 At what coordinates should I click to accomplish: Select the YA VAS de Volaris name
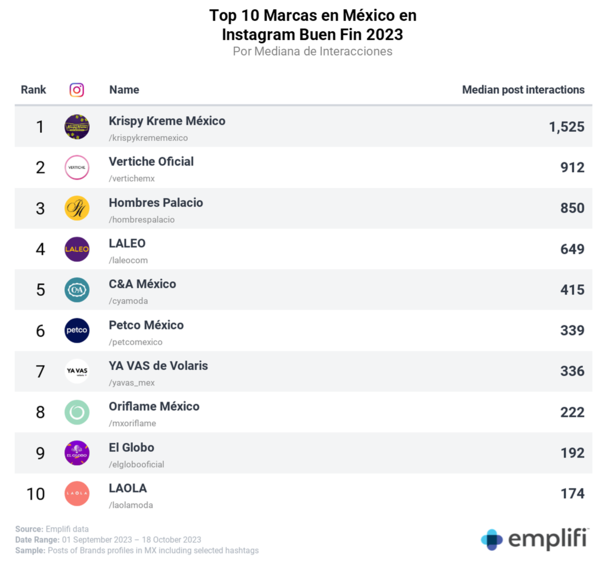[x=158, y=366]
